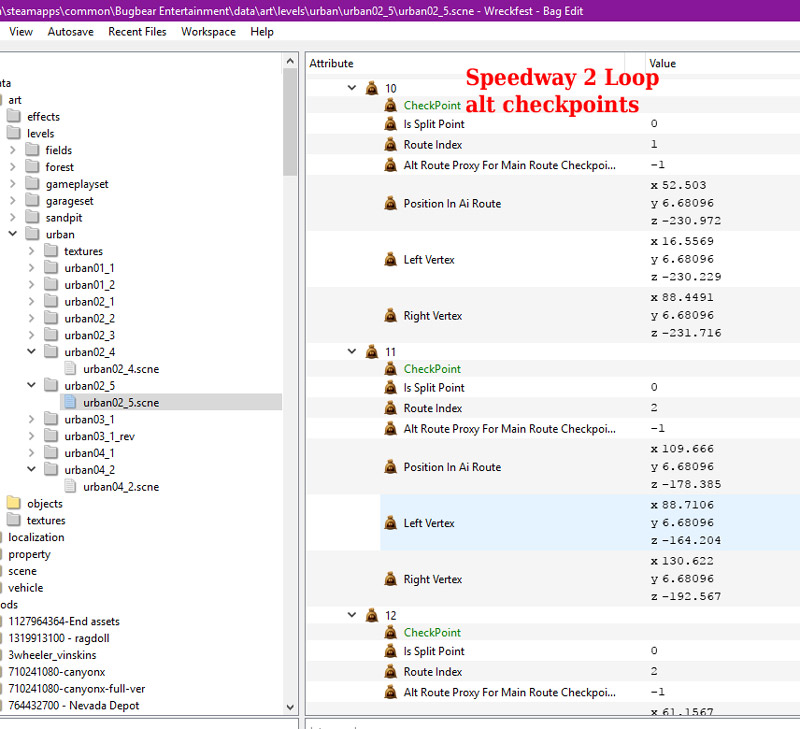Select the vehicle entry
Image resolution: width=800 pixels, height=729 pixels.
pos(26,588)
